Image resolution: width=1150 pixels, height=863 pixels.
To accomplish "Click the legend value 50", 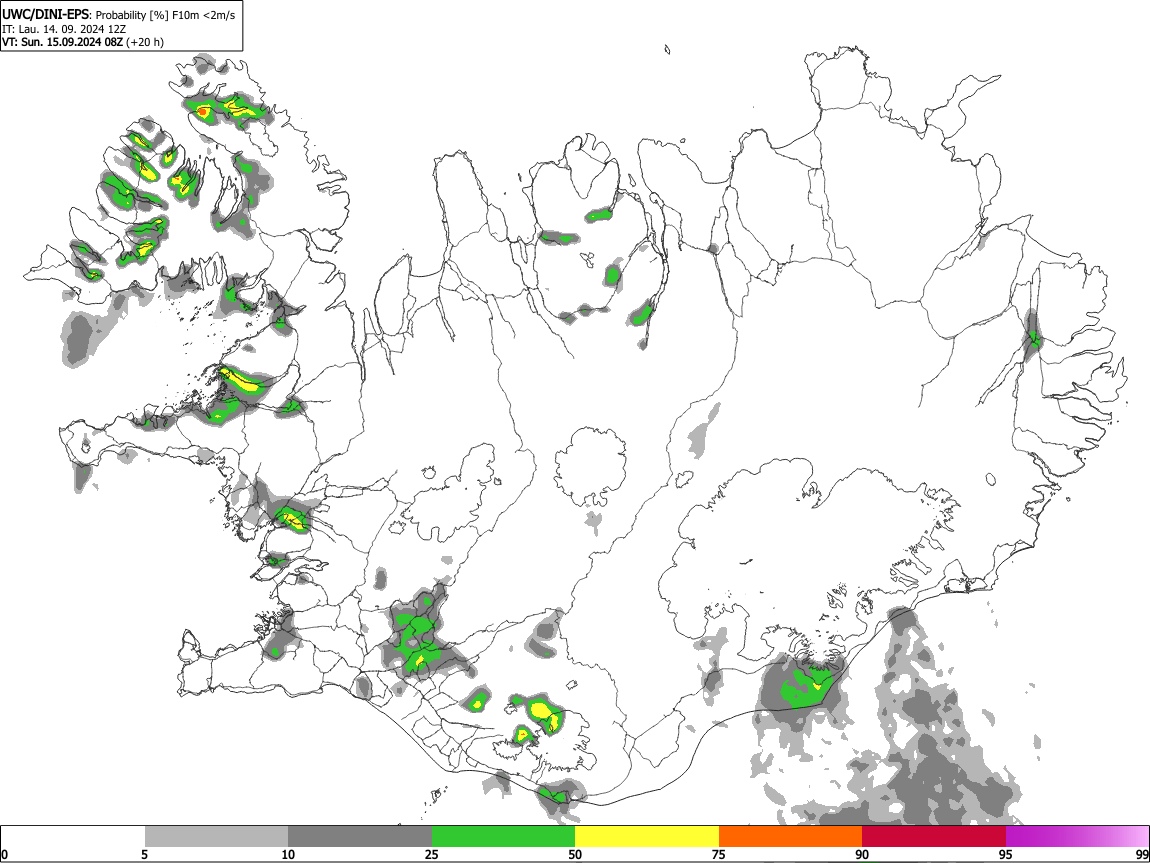I will point(575,855).
